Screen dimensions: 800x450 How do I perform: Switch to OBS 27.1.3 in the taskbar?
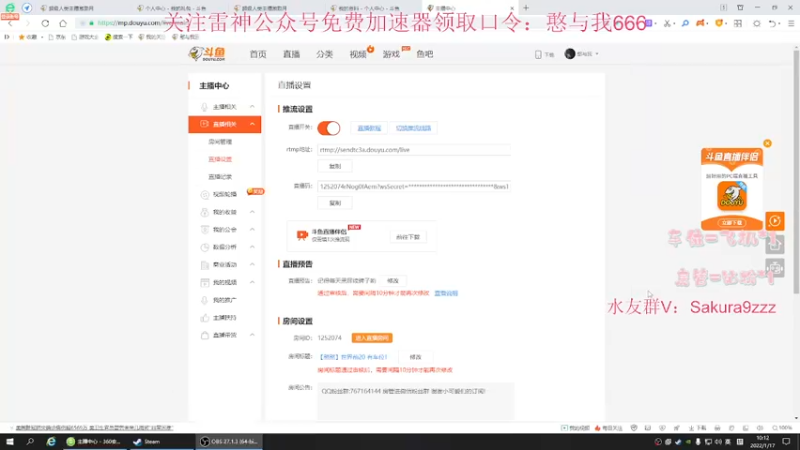point(229,441)
